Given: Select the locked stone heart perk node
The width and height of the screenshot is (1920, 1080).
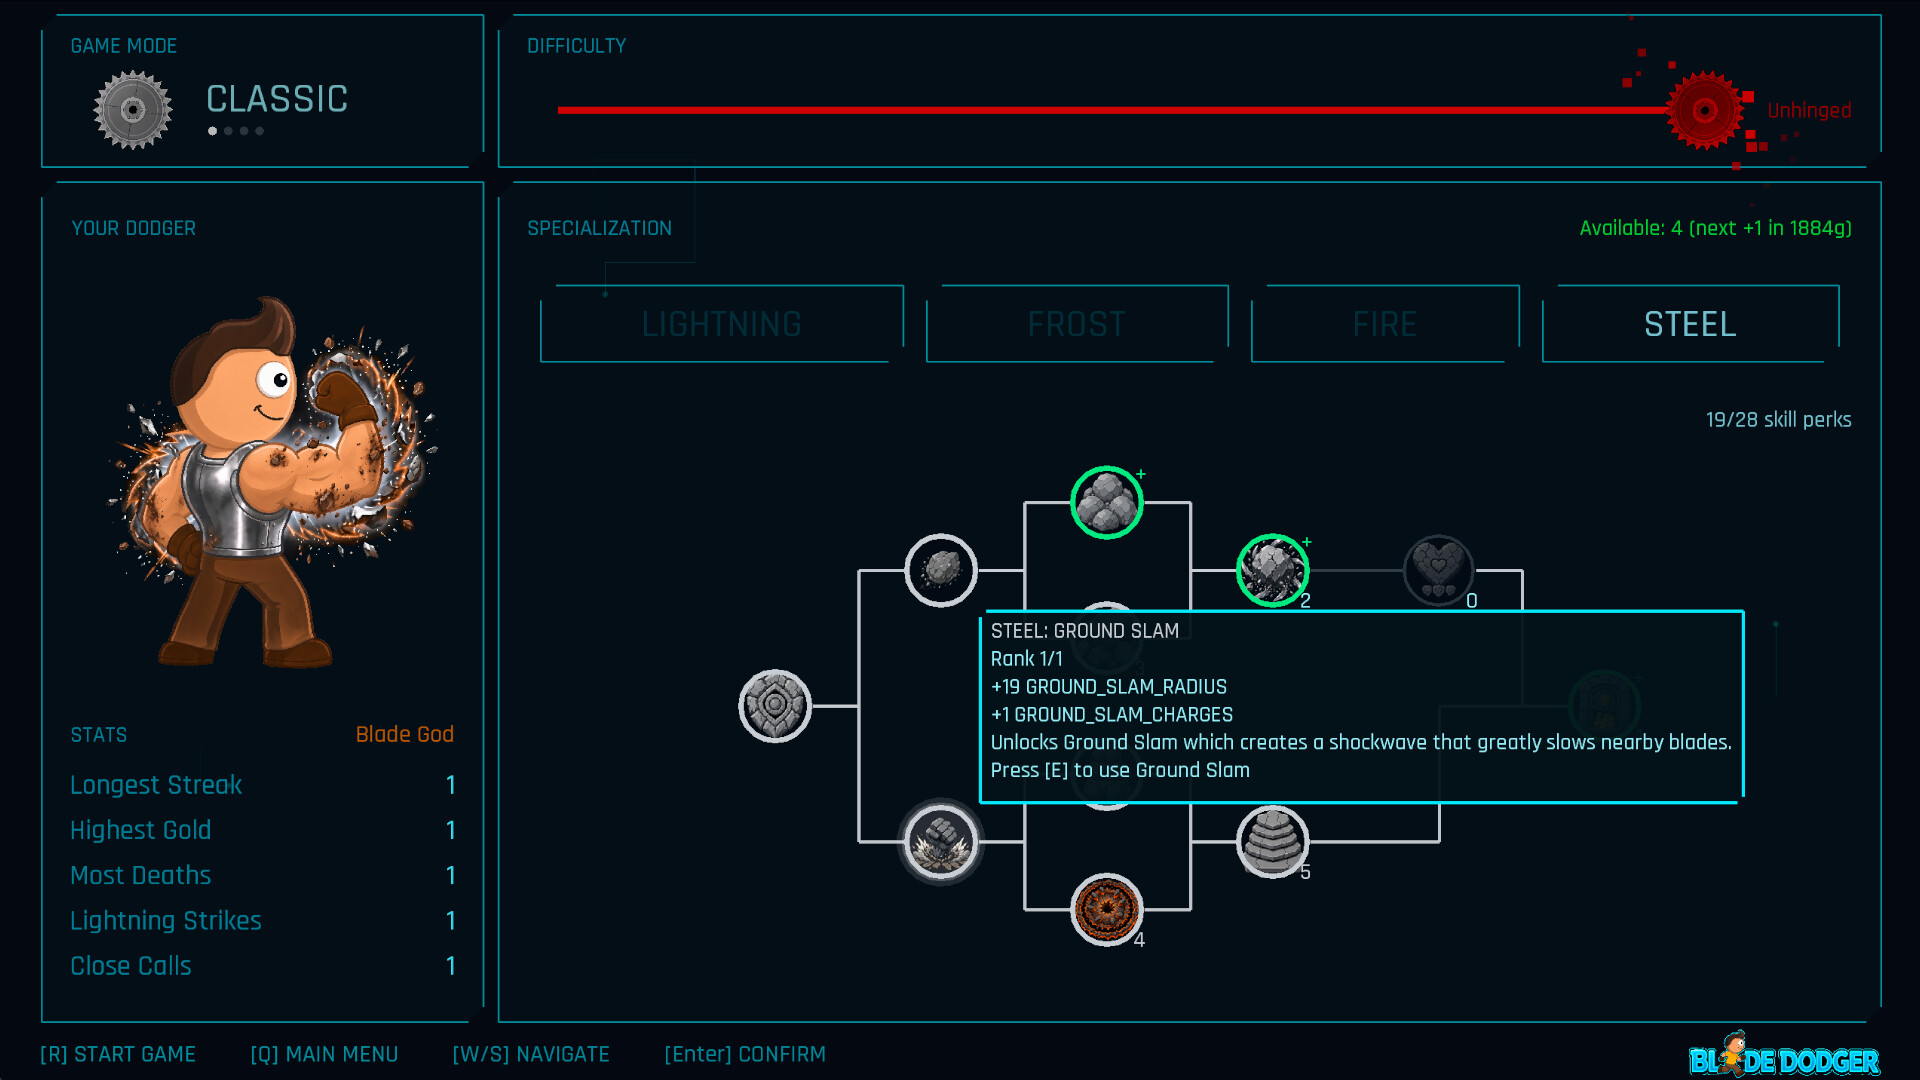Looking at the screenshot, I should click(1439, 570).
